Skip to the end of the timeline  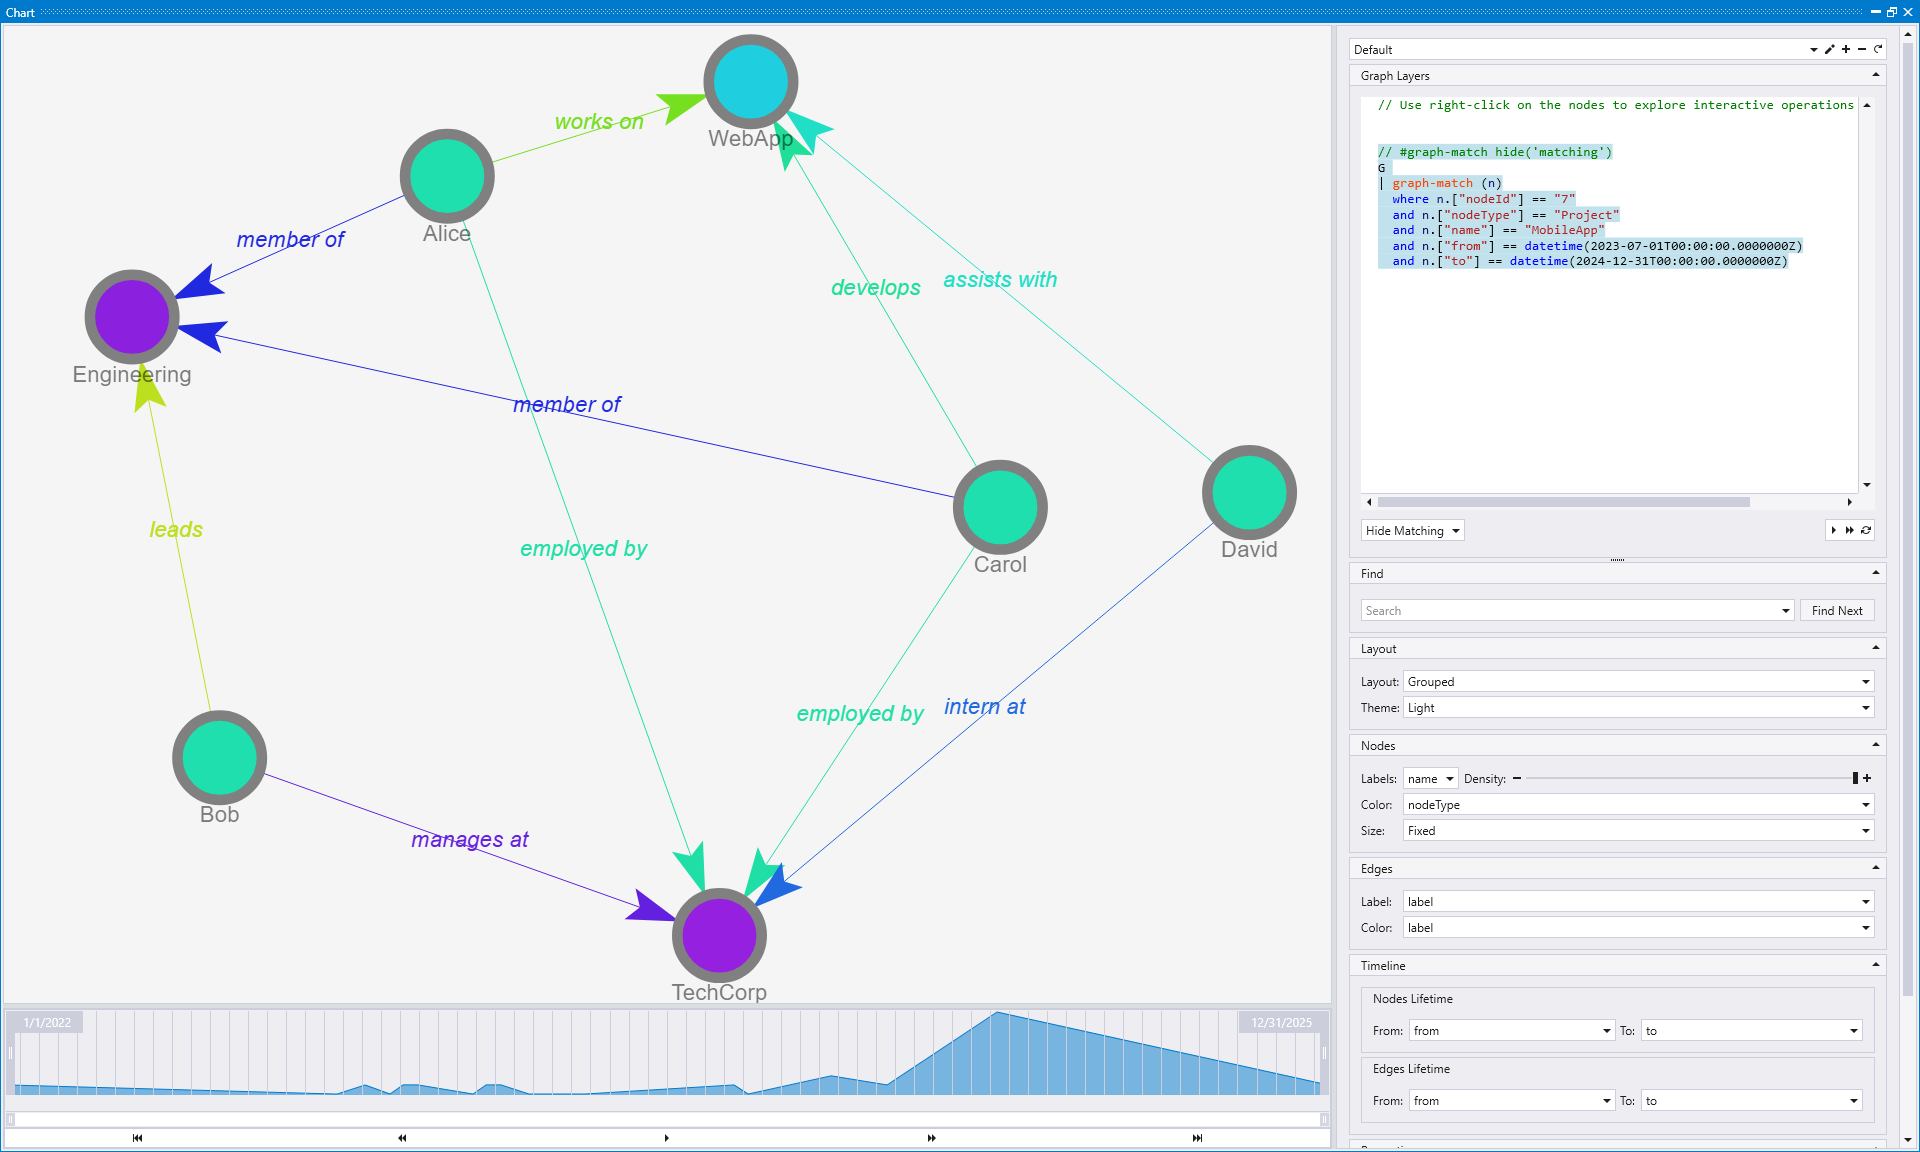1197,1138
